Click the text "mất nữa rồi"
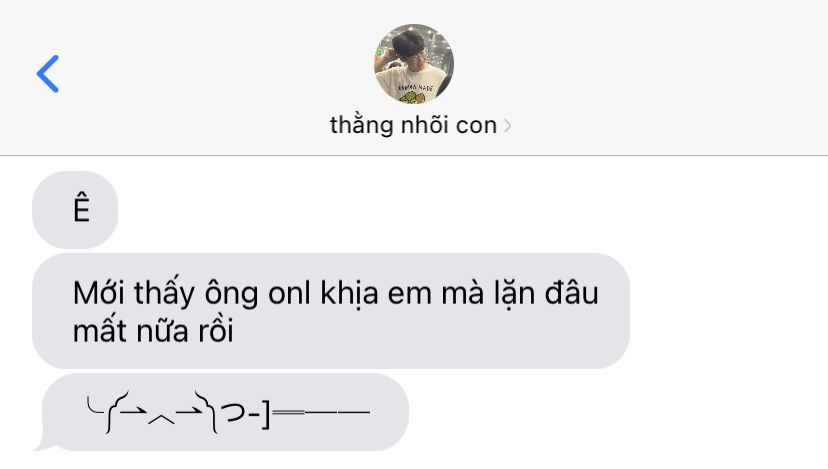 (x=153, y=332)
